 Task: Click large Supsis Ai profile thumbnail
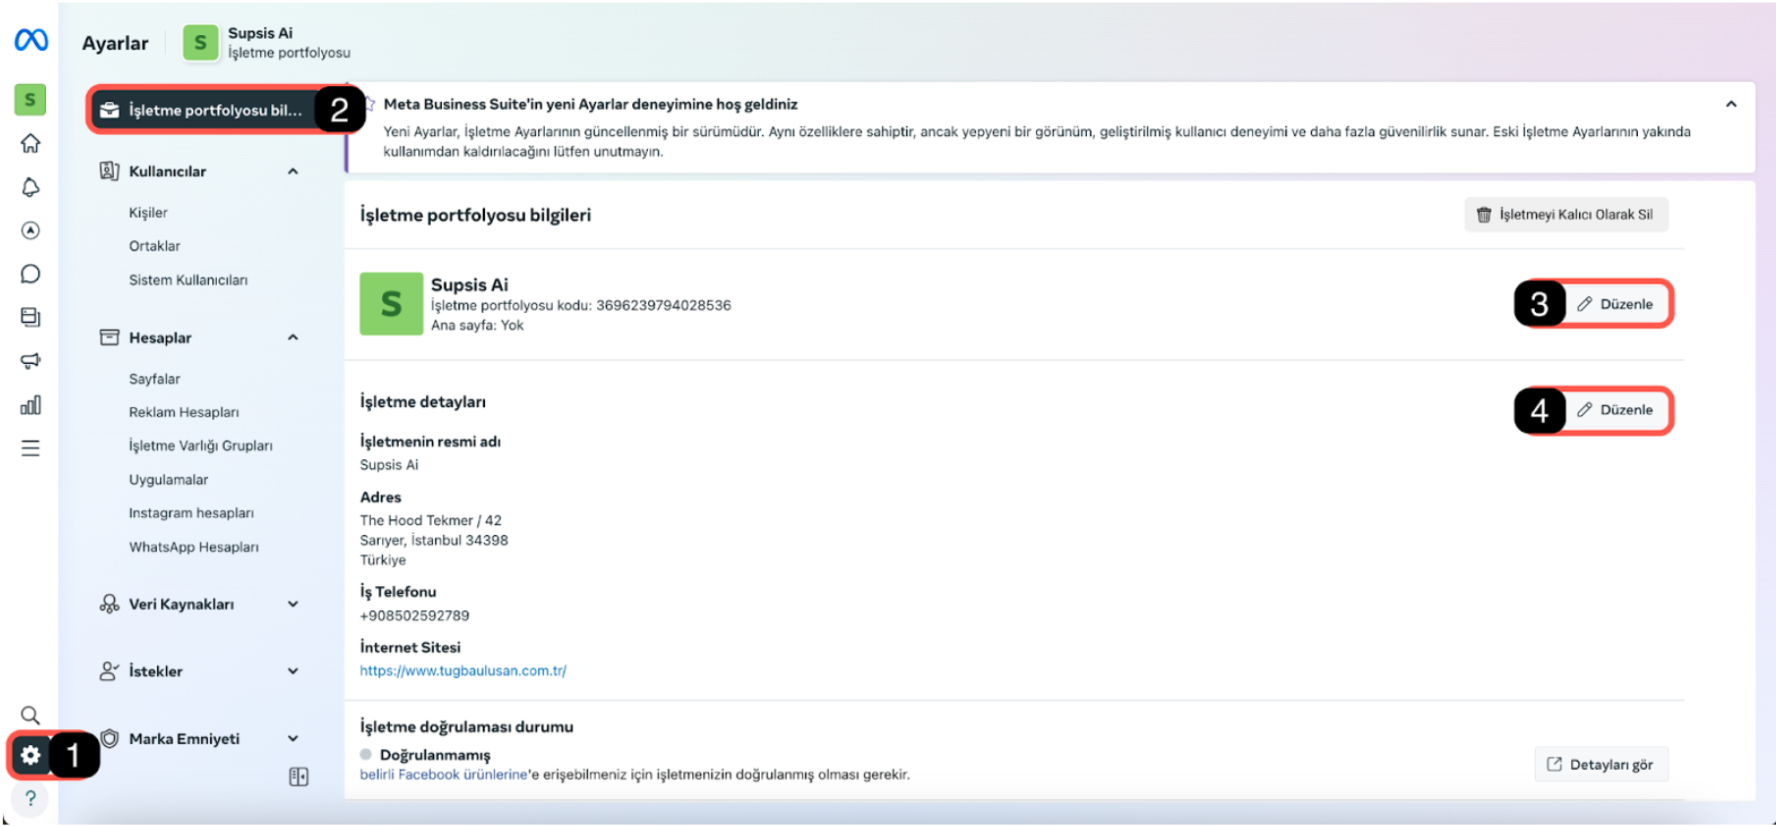point(391,304)
